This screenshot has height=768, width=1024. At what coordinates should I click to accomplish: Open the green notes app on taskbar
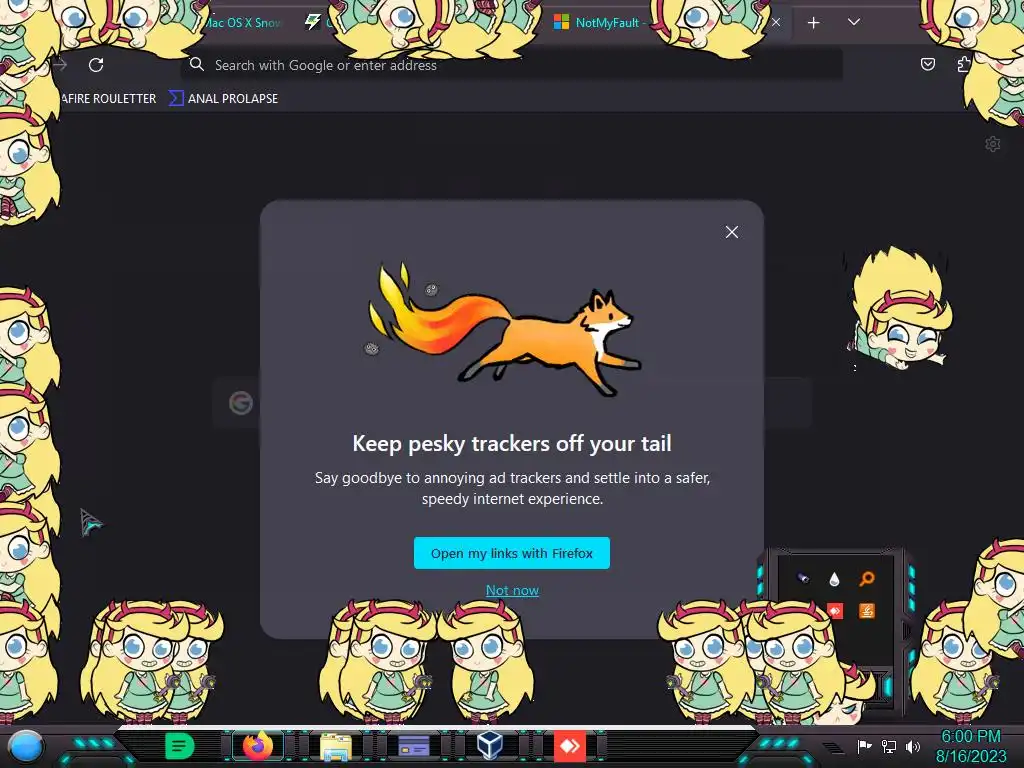click(180, 746)
